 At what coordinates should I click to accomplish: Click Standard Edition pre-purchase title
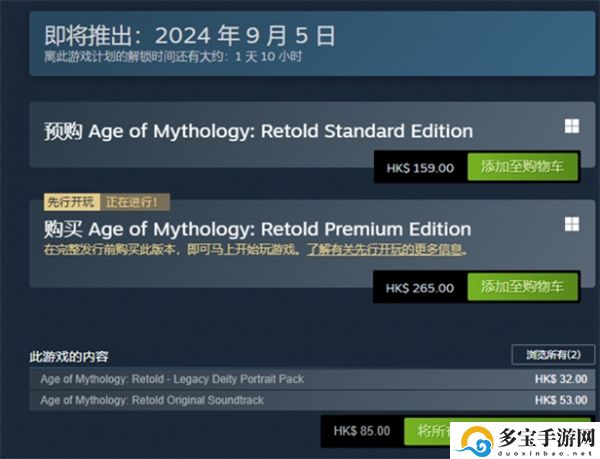(x=258, y=131)
